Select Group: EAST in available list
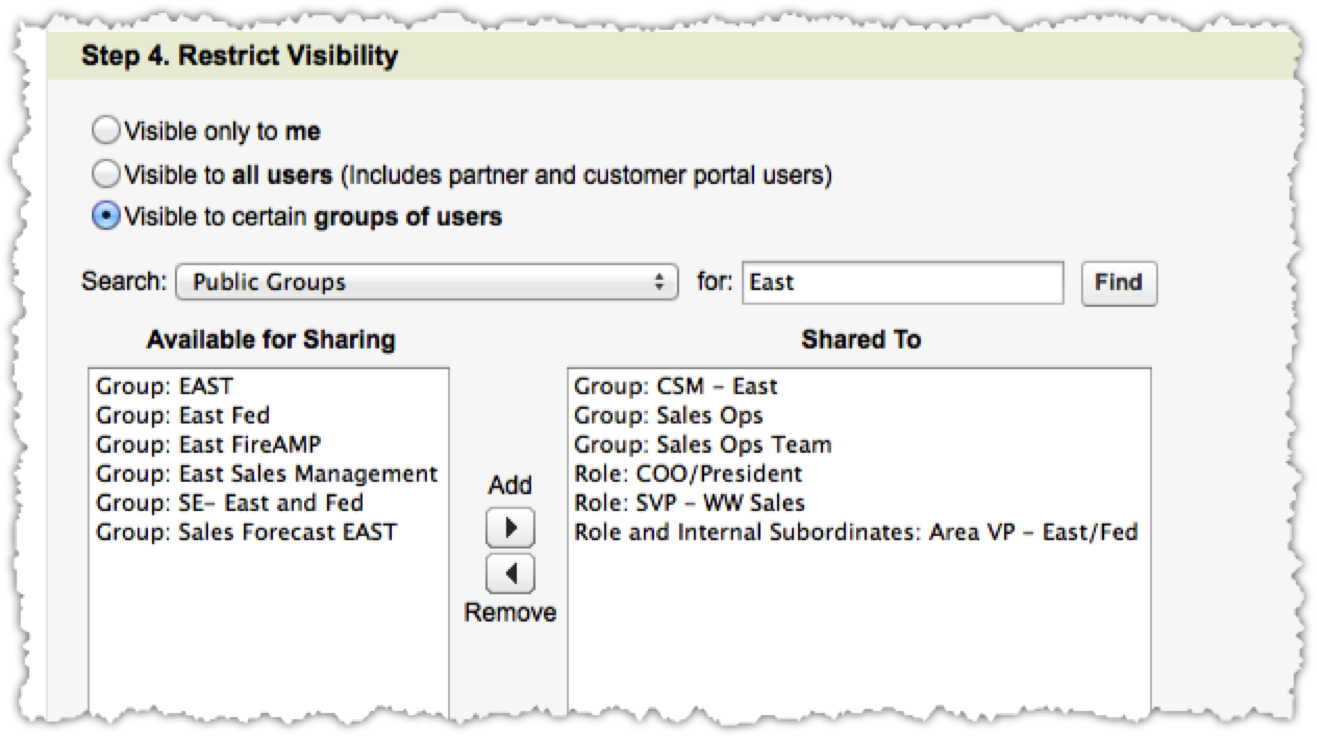This screenshot has width=1317, height=736. (x=164, y=386)
